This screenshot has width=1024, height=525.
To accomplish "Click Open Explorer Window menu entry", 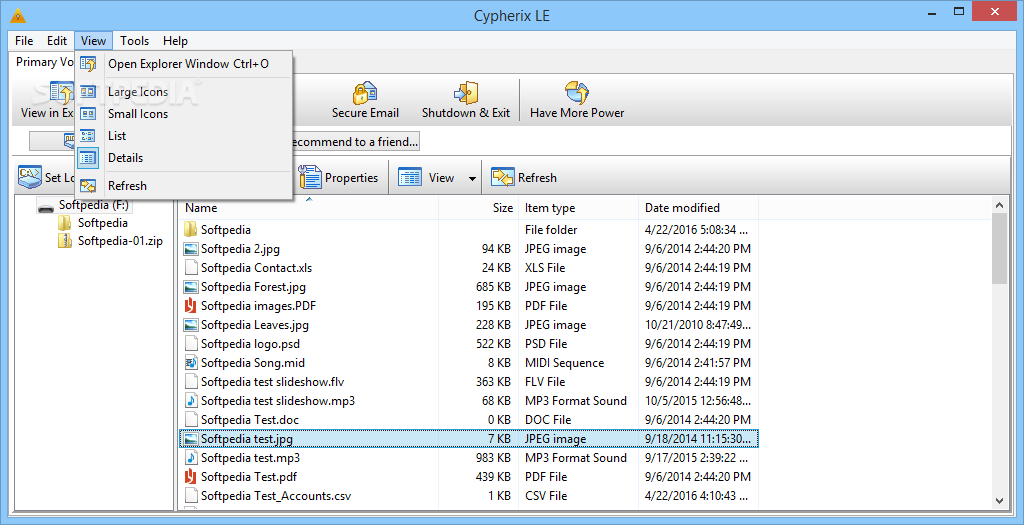I will pyautogui.click(x=184, y=64).
